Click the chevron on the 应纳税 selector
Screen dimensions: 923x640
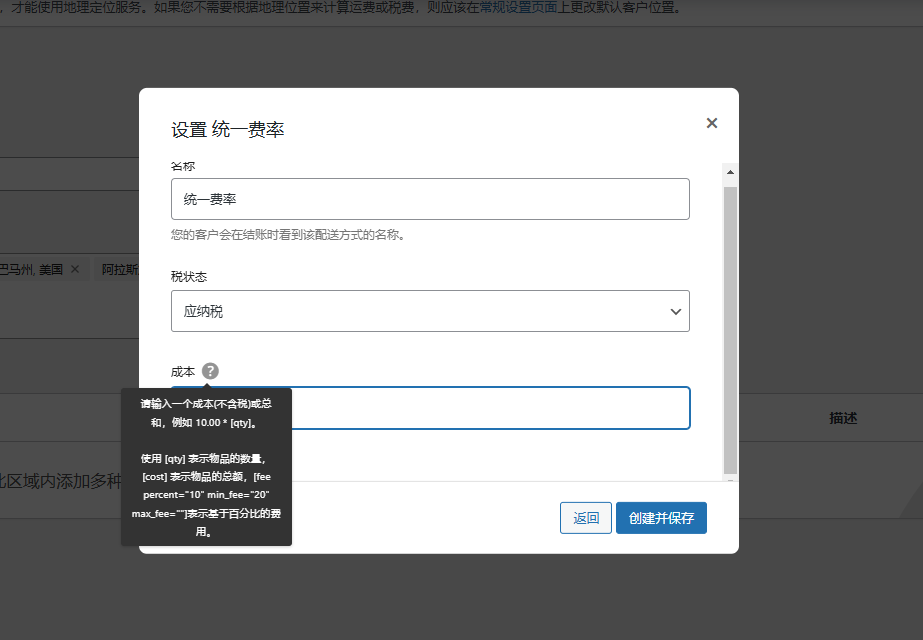pos(676,311)
